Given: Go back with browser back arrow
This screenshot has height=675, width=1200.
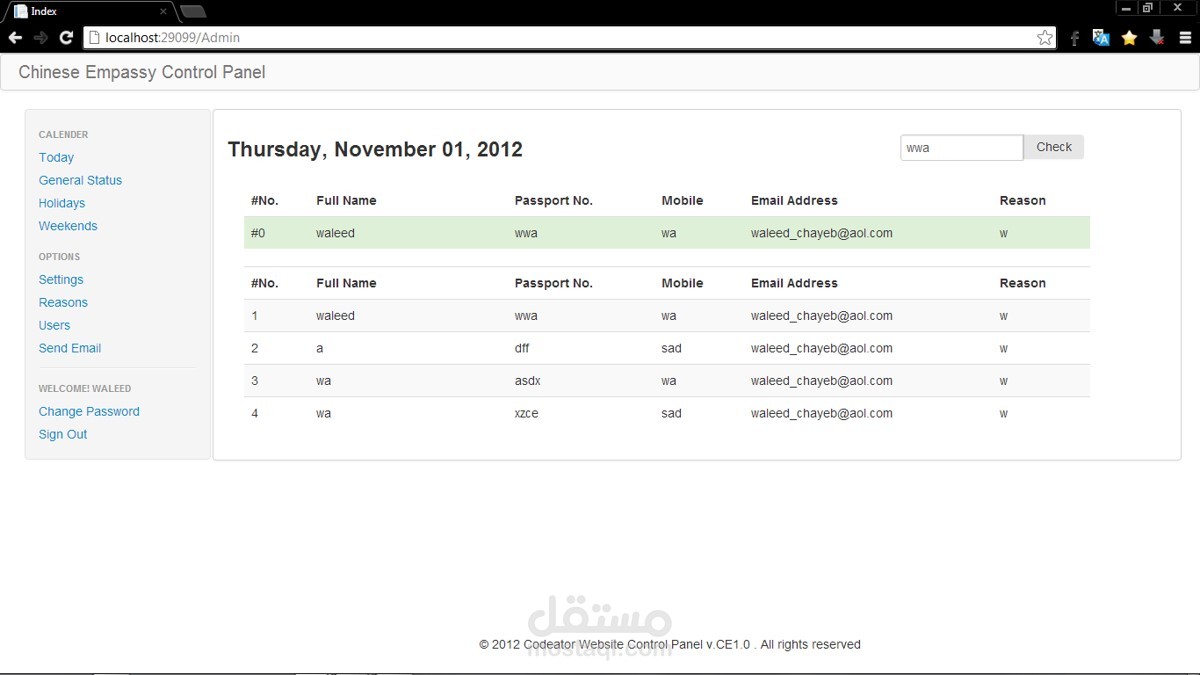Looking at the screenshot, I should (15, 38).
